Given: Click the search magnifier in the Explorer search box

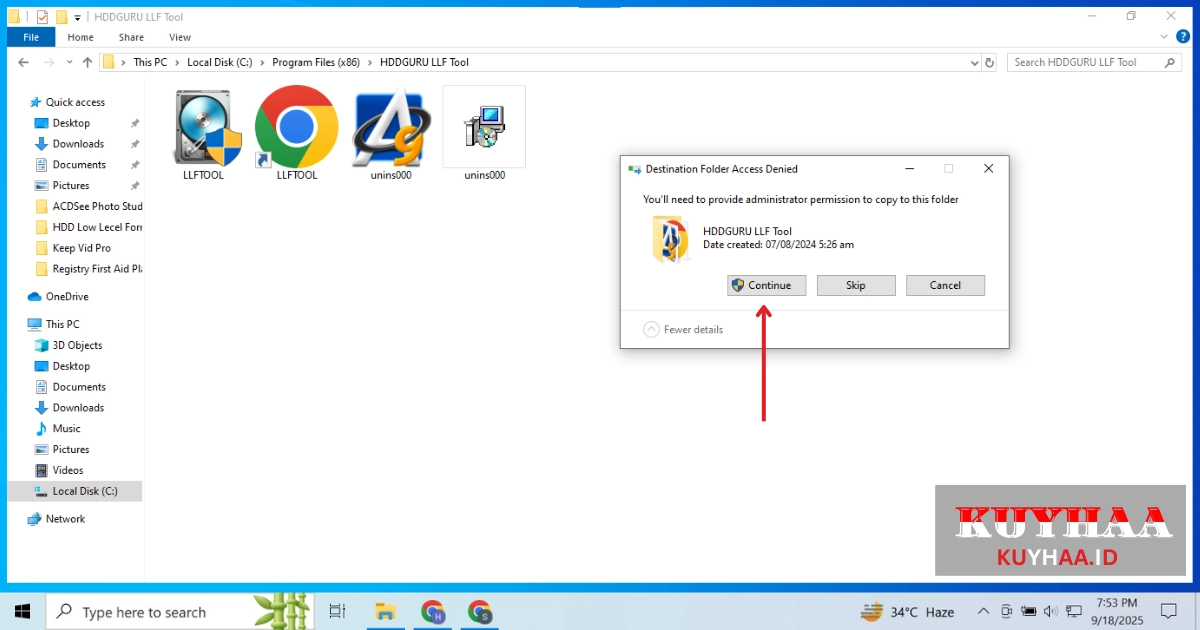Looking at the screenshot, I should 1171,62.
